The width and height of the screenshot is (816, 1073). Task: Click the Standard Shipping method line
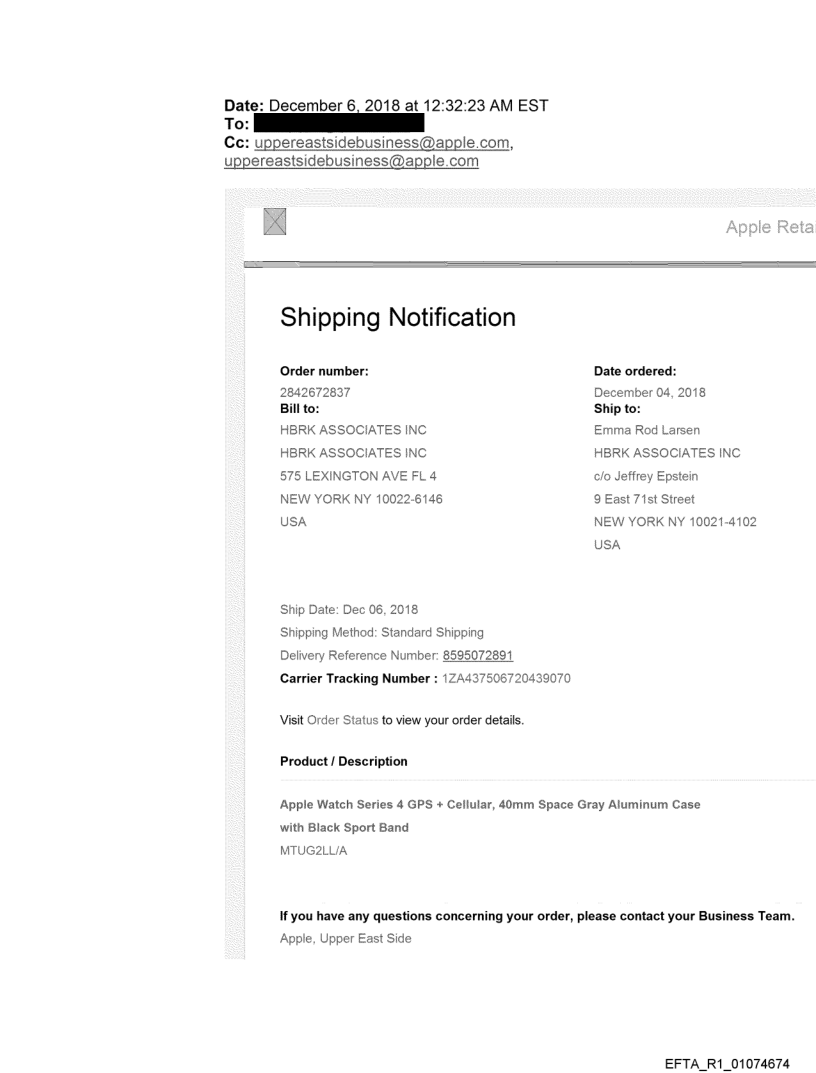pyautogui.click(x=382, y=633)
